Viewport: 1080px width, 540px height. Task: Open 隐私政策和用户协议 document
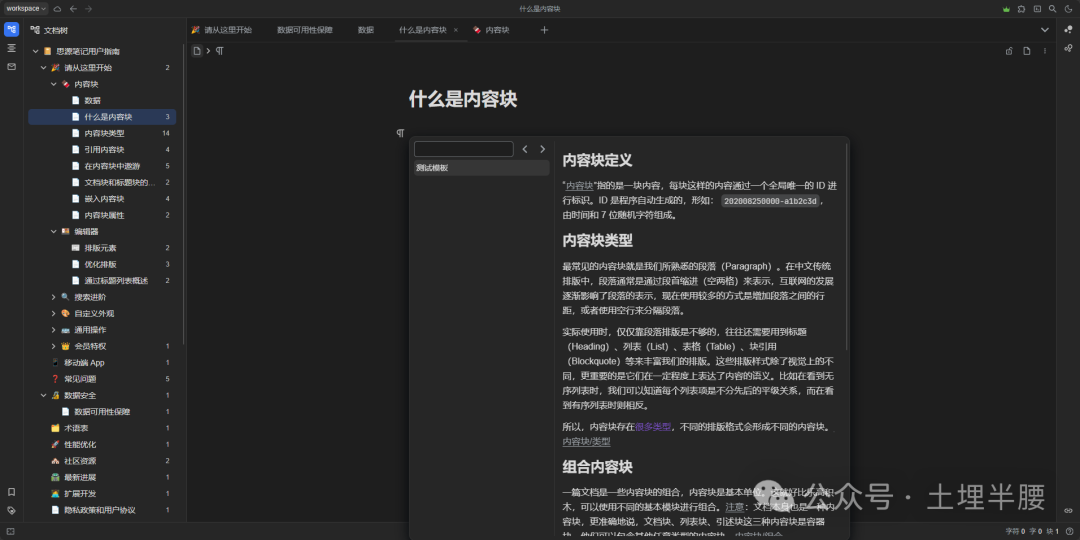102,510
